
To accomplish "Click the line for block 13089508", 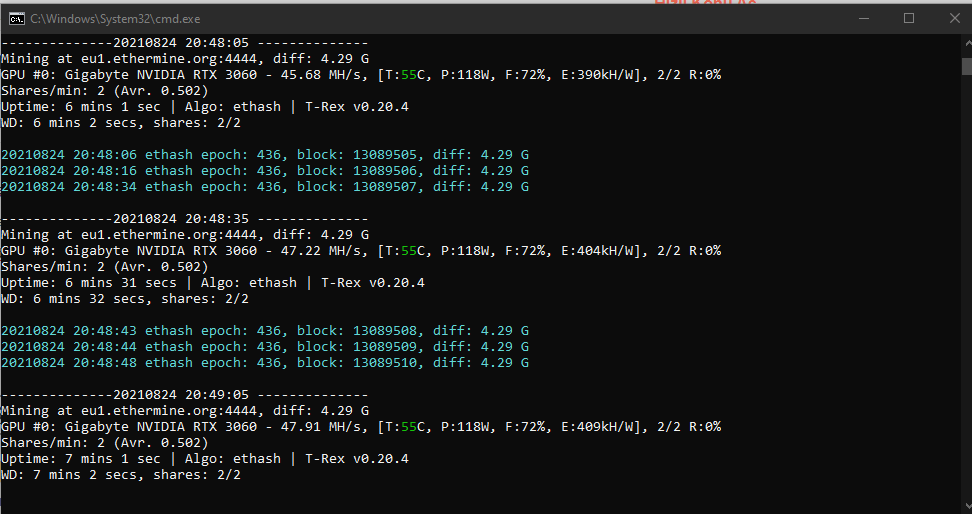I will pos(265,330).
